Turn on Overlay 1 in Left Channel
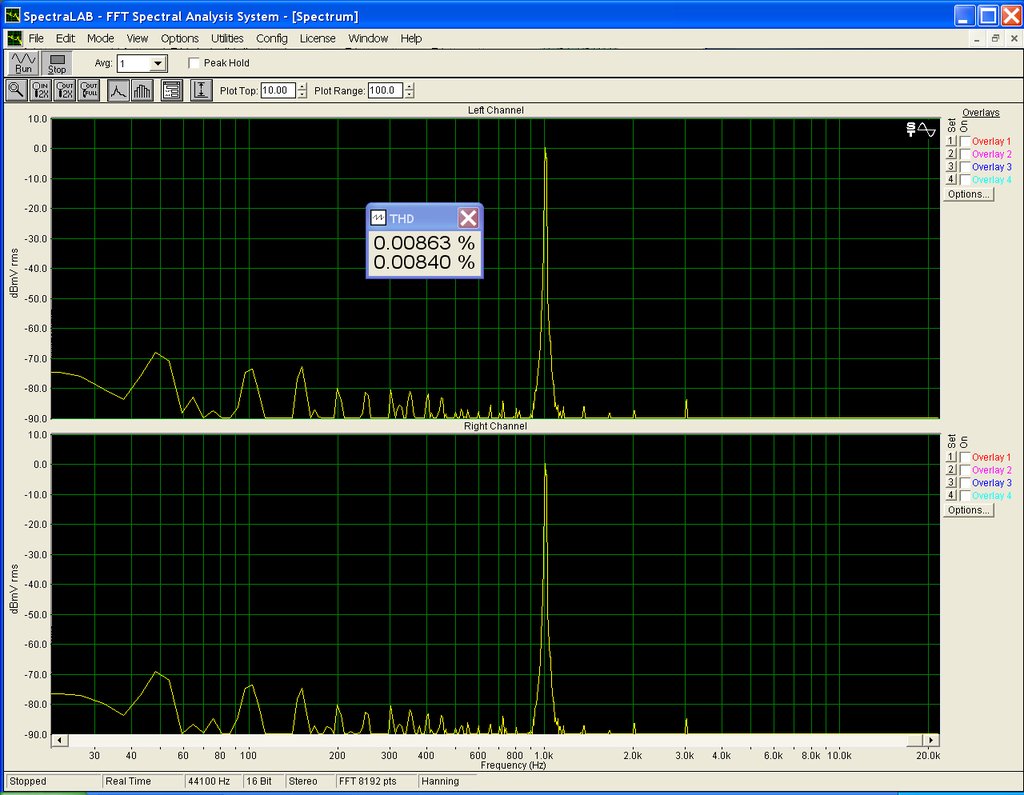Viewport: 1024px width, 795px height. pyautogui.click(x=965, y=141)
